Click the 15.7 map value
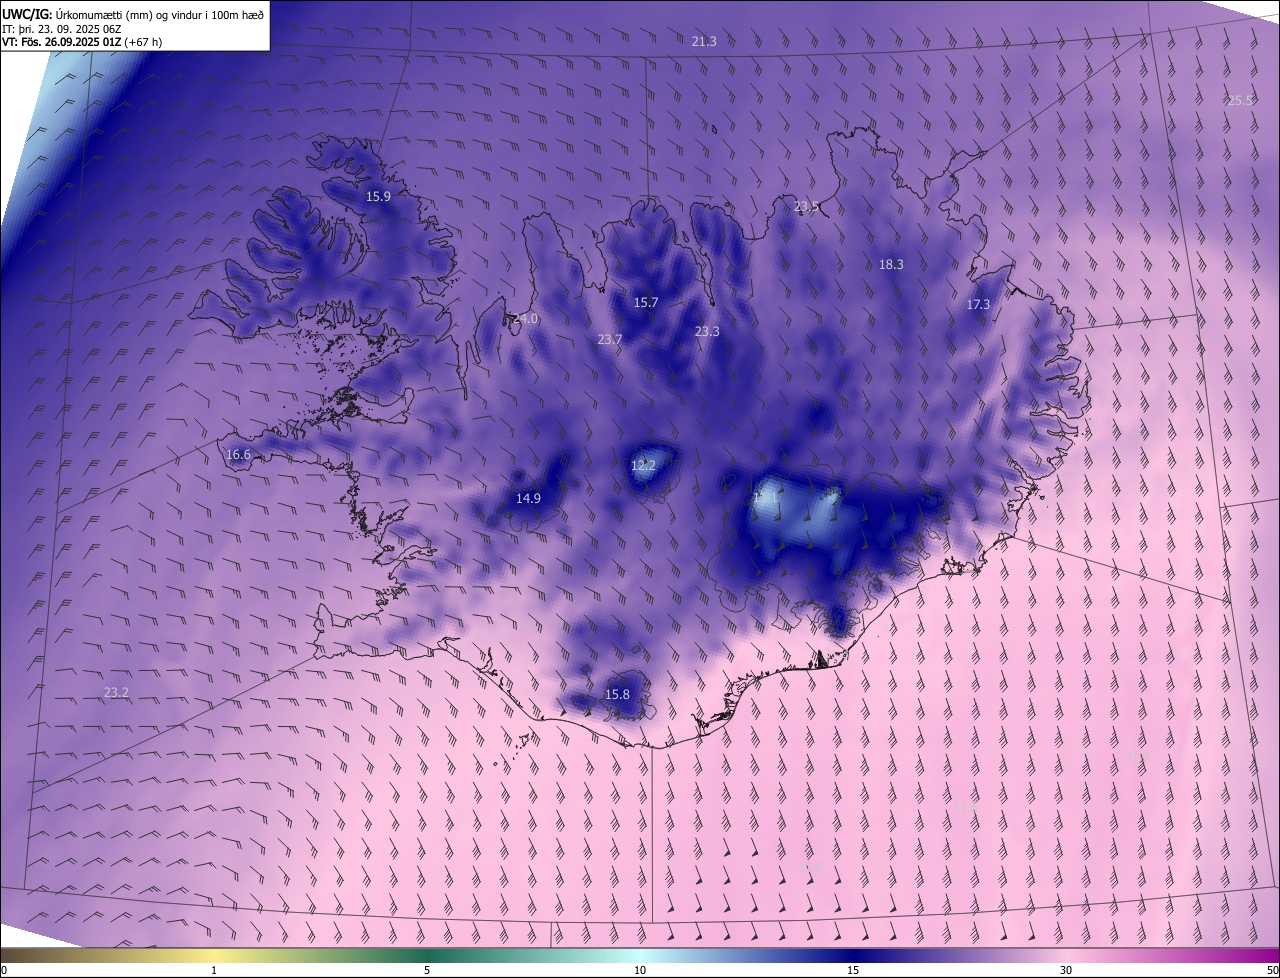 646,302
